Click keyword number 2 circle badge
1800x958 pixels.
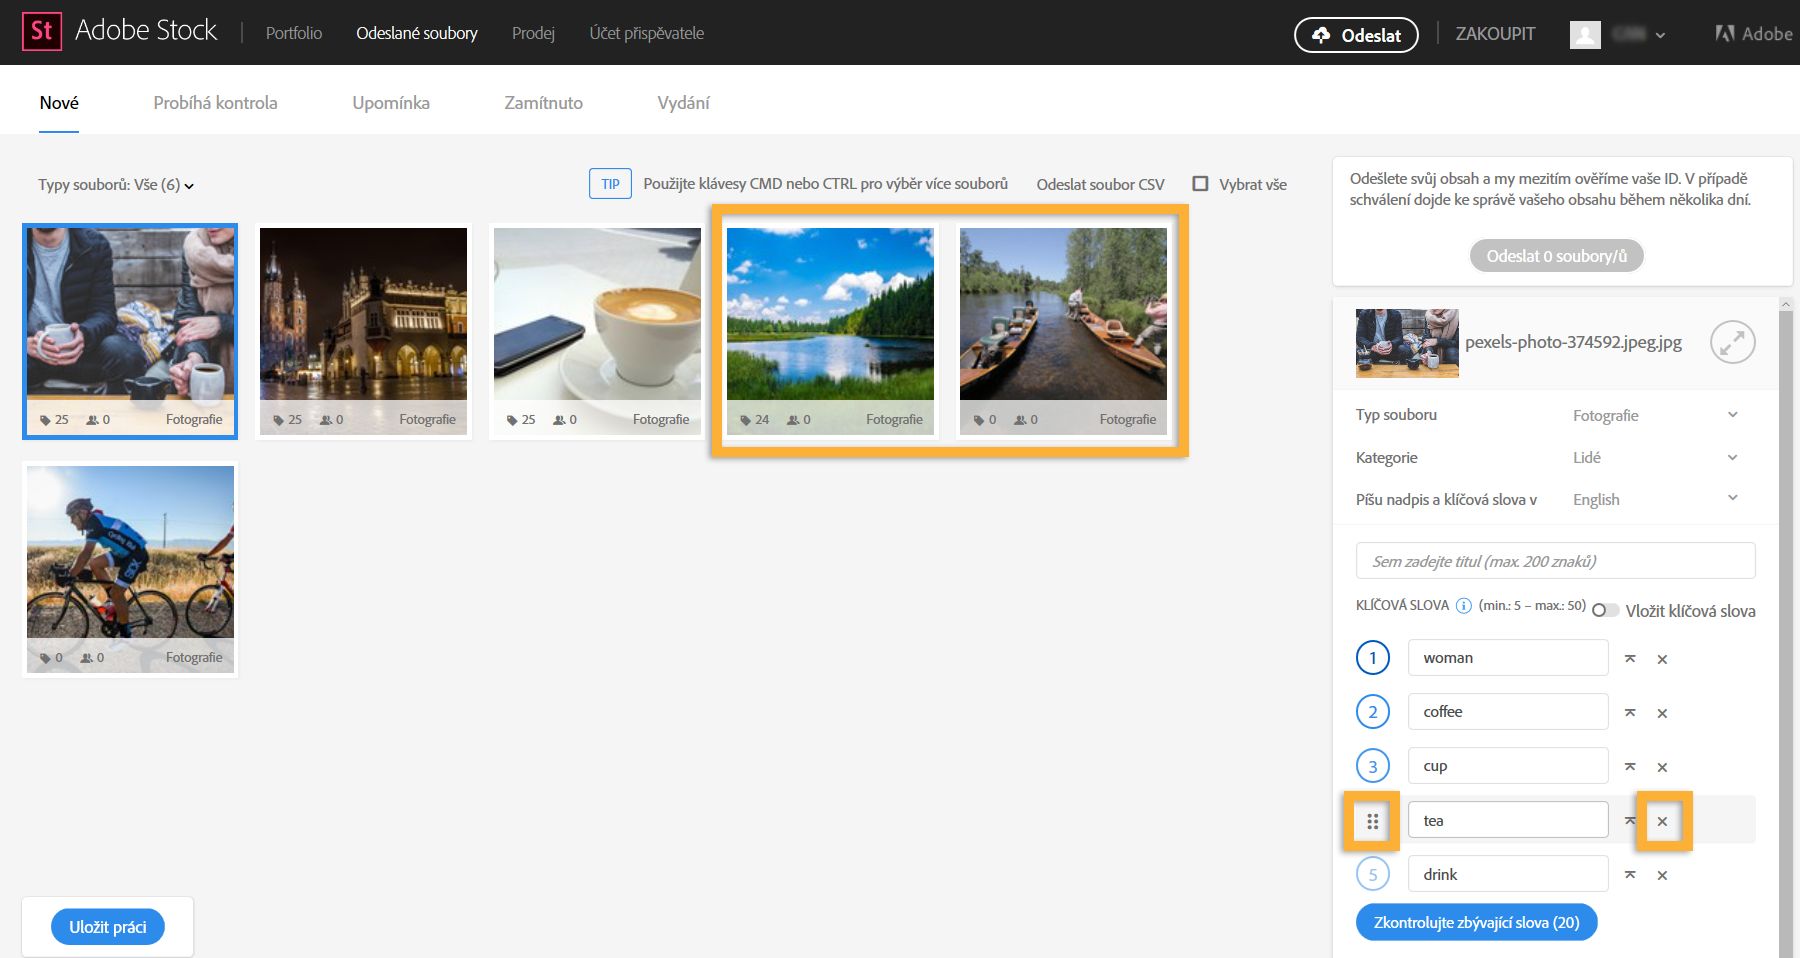tap(1373, 711)
